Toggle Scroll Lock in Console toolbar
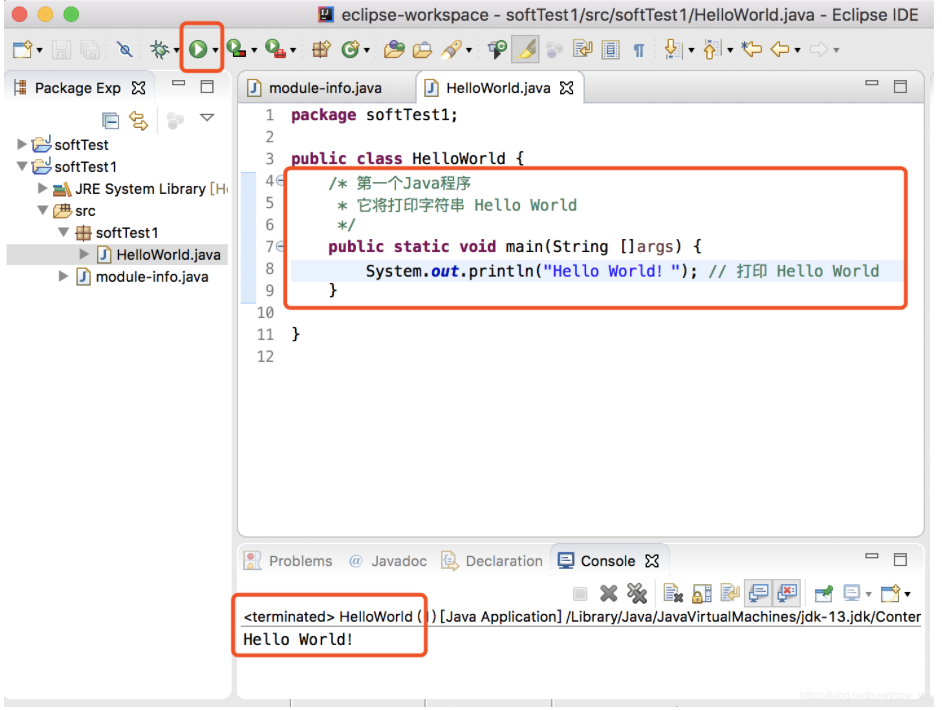 (702, 593)
